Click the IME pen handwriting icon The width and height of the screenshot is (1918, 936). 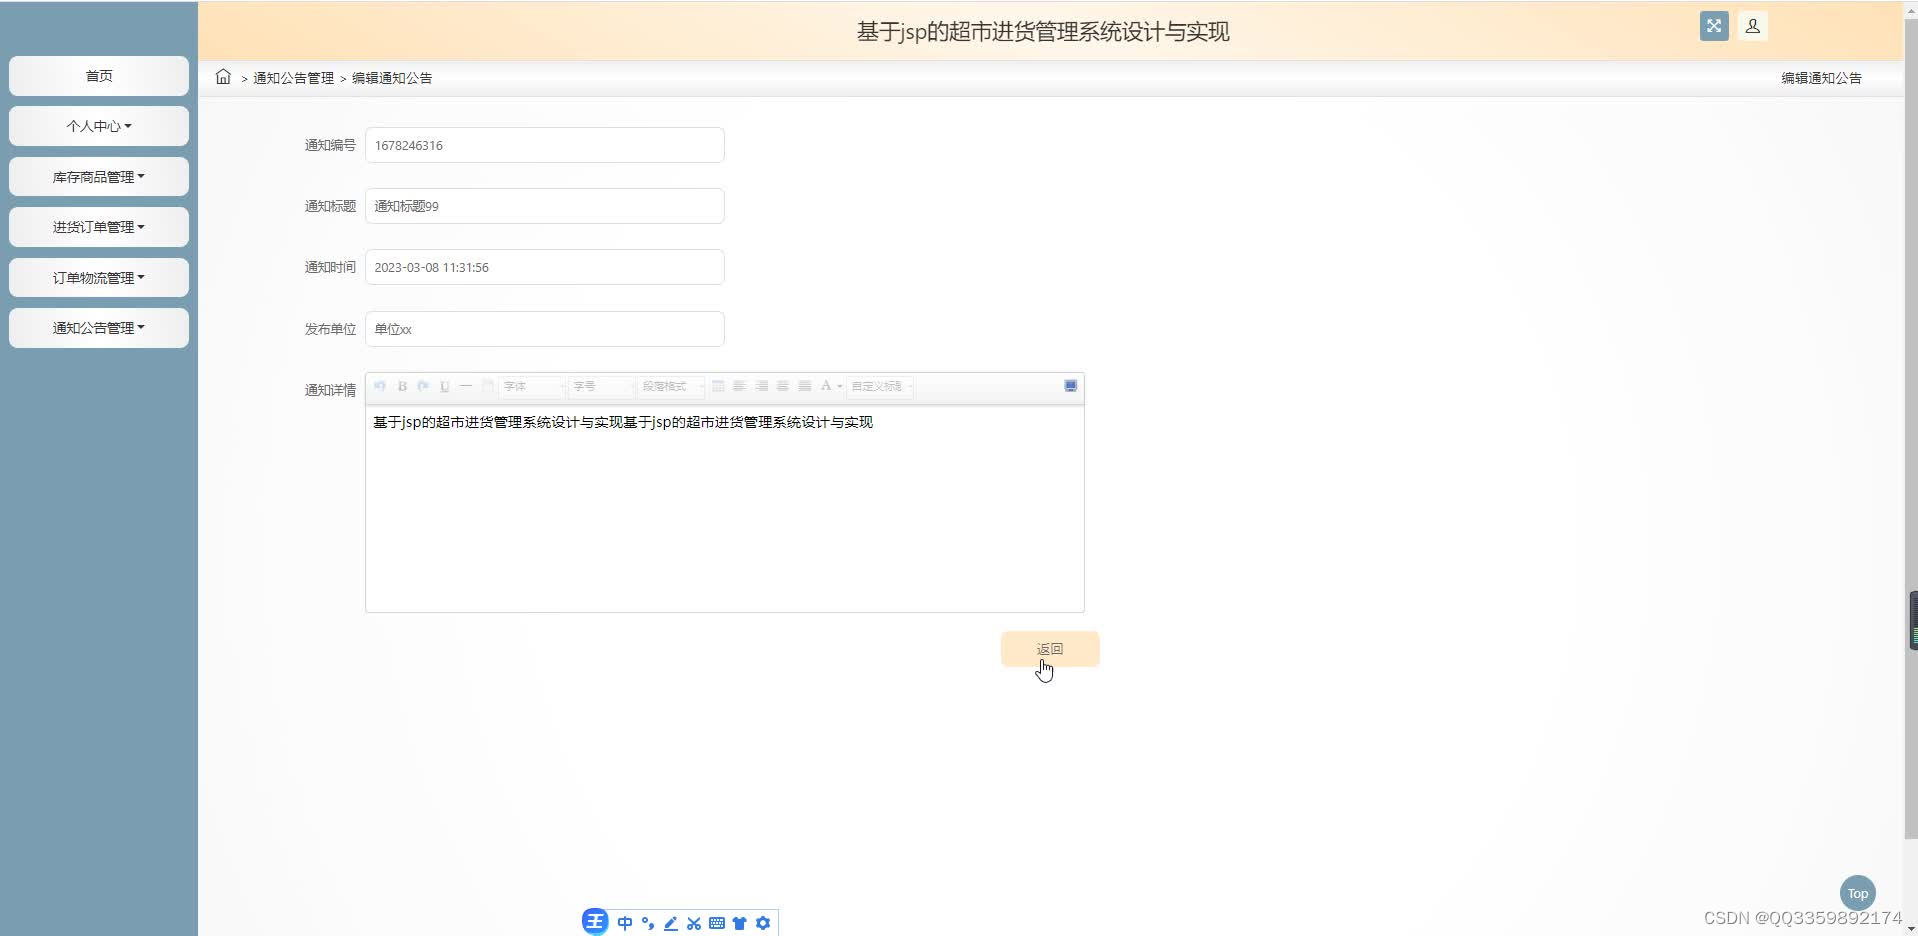click(x=671, y=923)
